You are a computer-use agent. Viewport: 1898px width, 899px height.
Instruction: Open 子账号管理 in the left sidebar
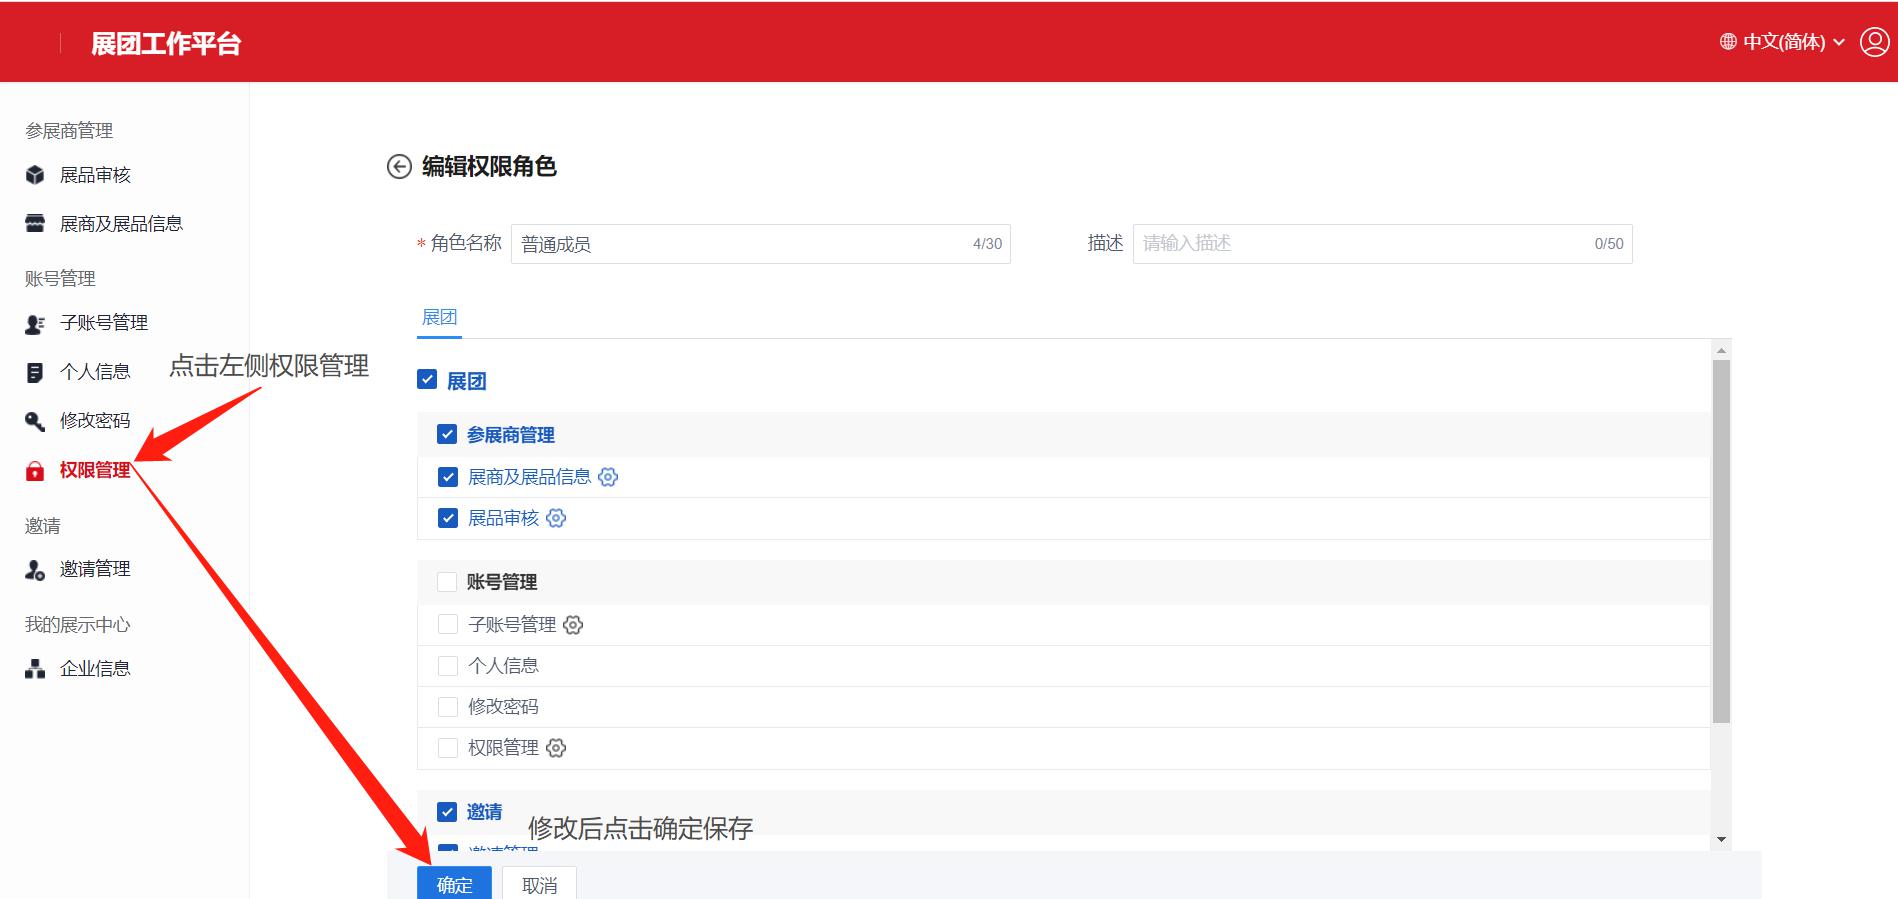click(x=103, y=323)
